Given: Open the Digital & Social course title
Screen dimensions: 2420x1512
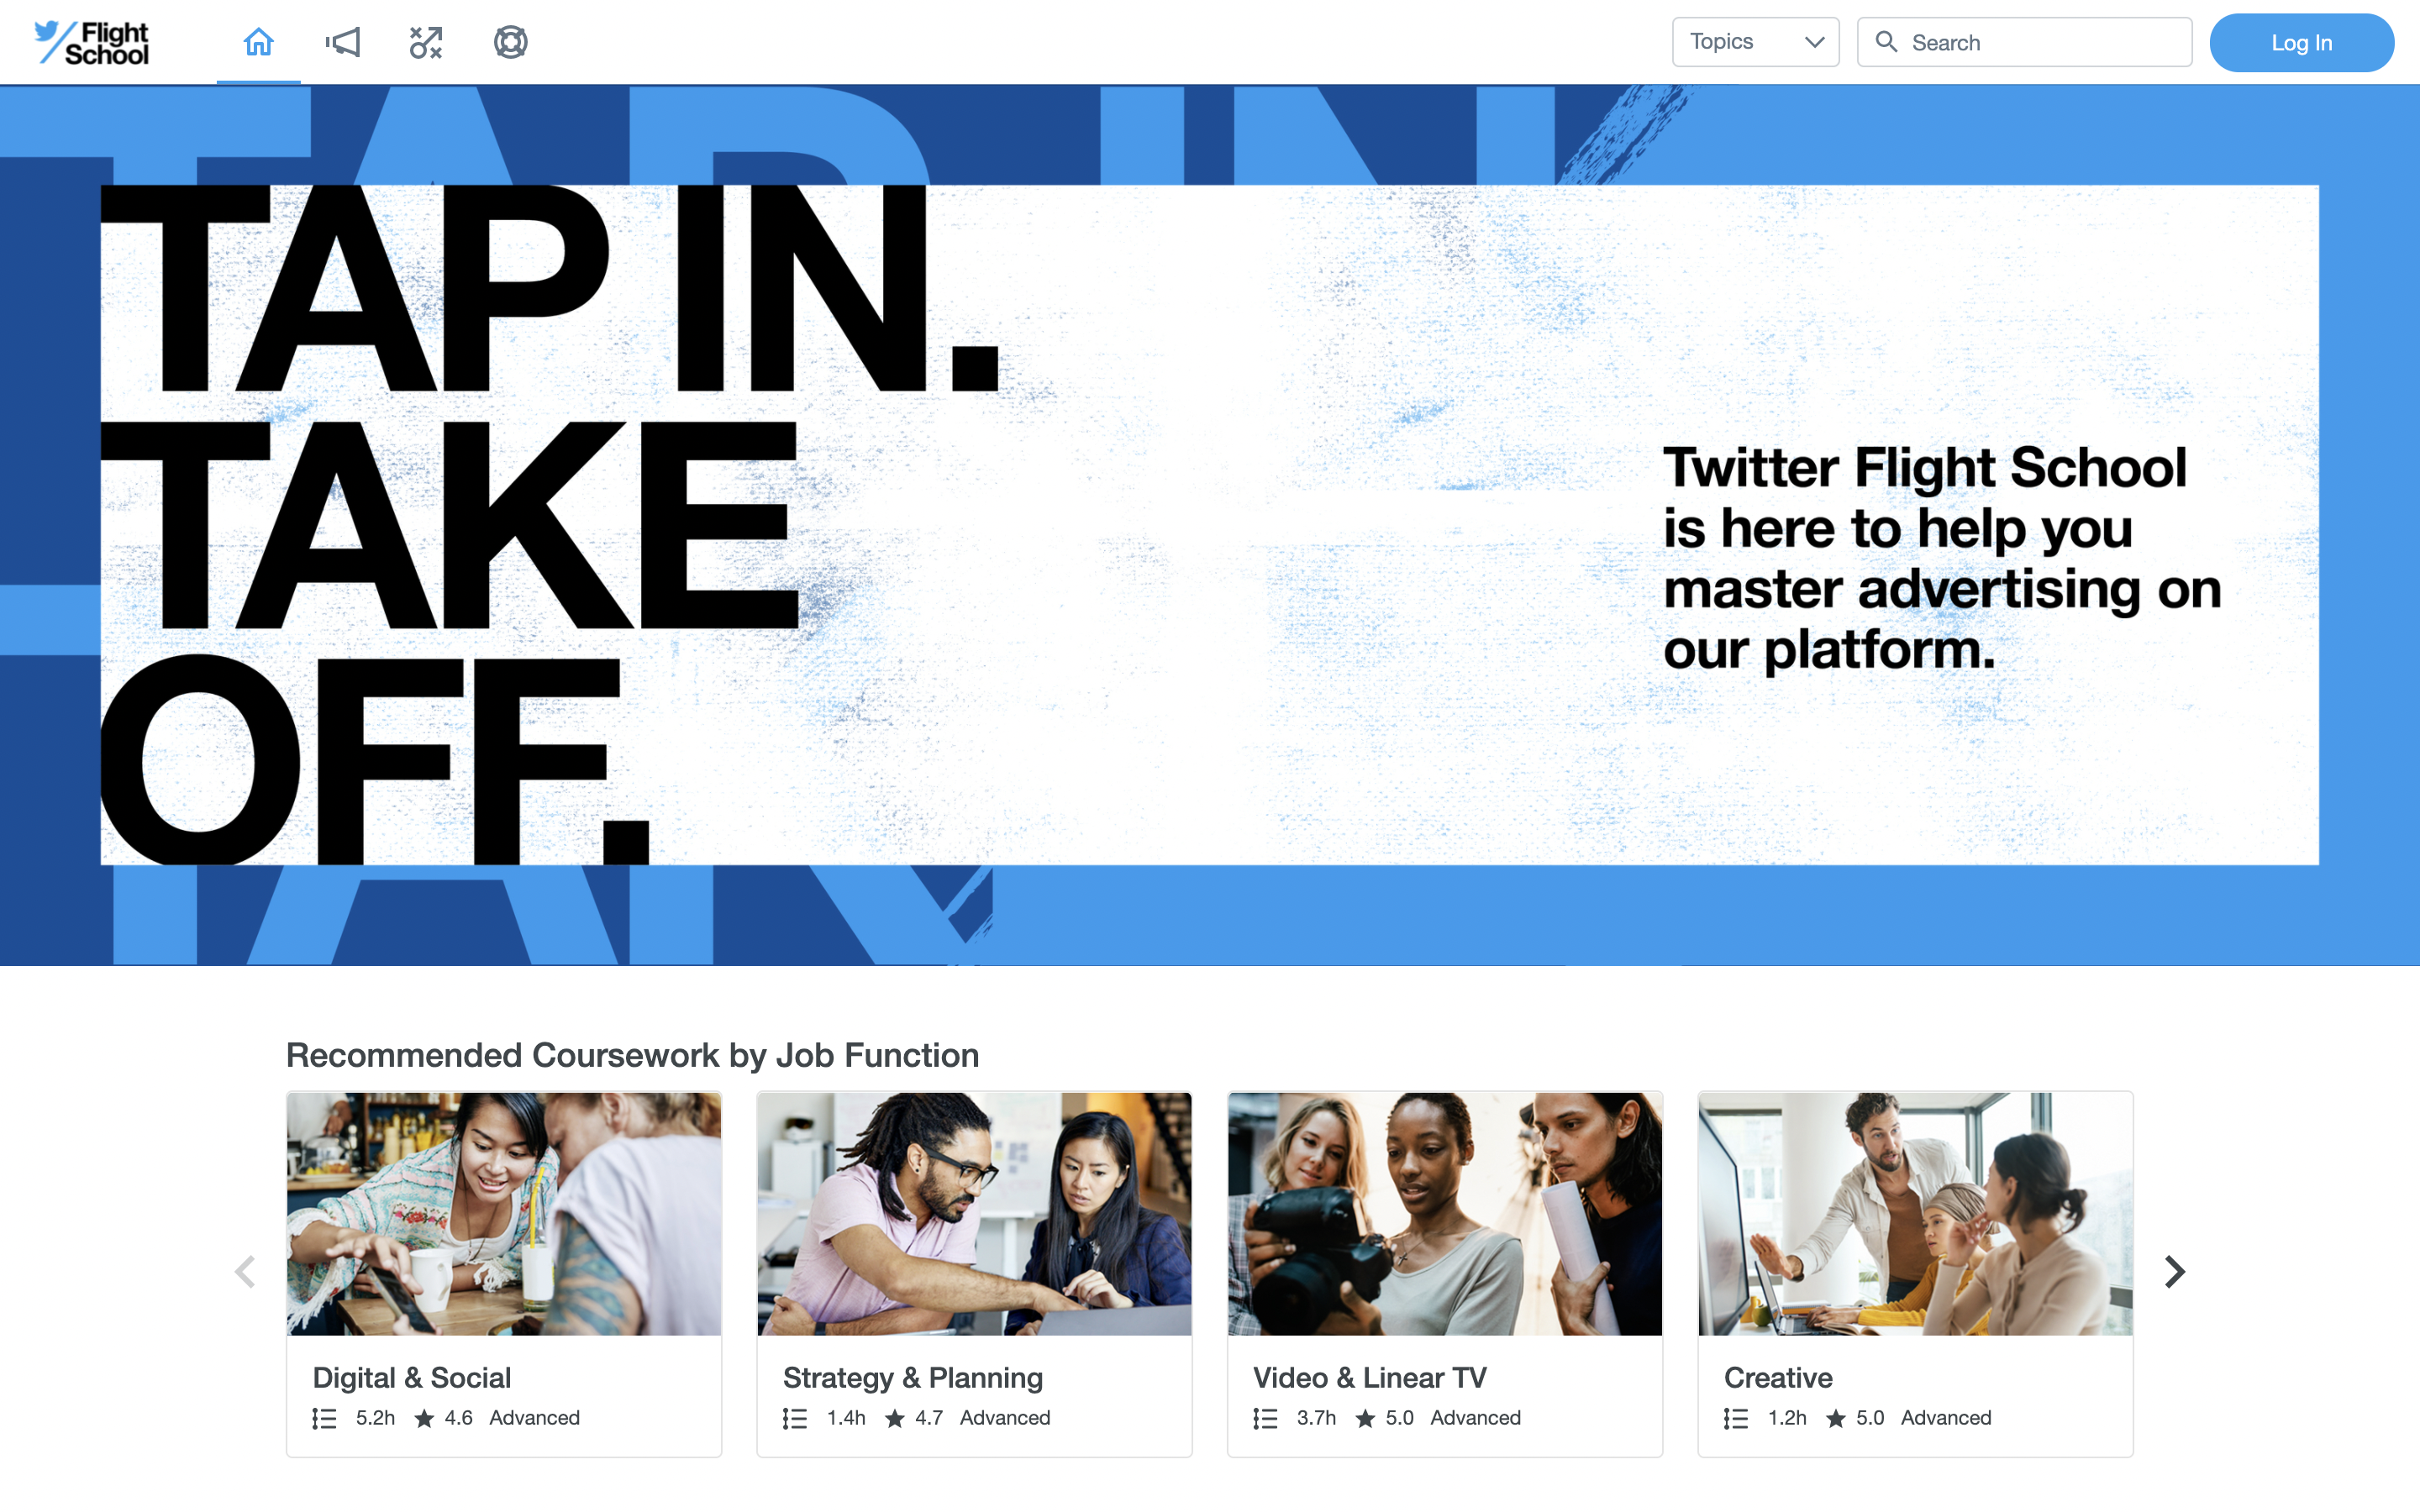Looking at the screenshot, I should pos(412,1378).
